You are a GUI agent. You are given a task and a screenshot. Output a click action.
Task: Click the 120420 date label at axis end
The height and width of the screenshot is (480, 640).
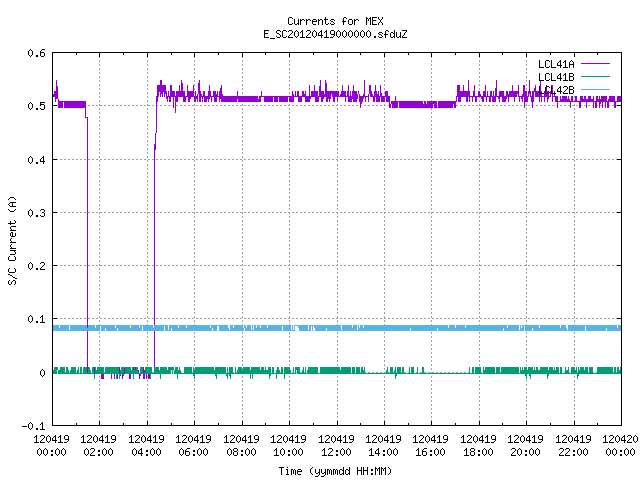click(620, 439)
